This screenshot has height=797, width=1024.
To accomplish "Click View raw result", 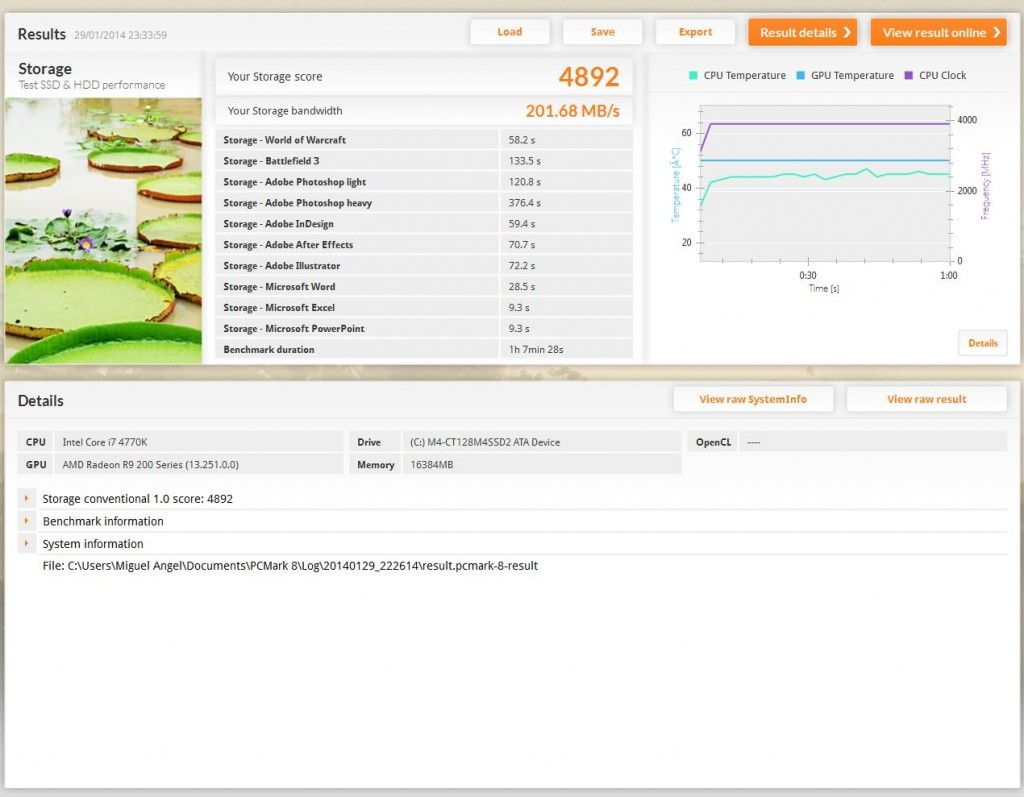I will tap(926, 399).
